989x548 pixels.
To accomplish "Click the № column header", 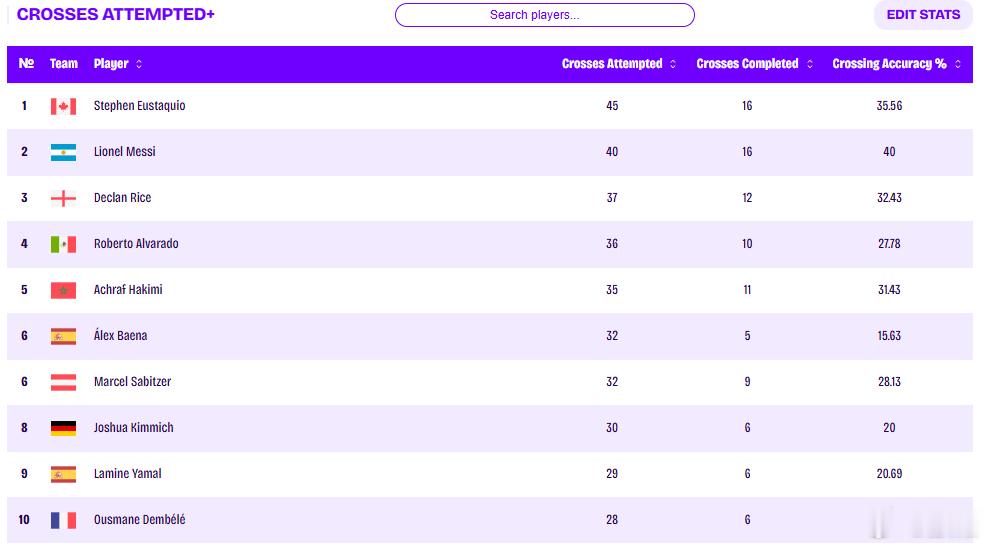I will pos(26,63).
